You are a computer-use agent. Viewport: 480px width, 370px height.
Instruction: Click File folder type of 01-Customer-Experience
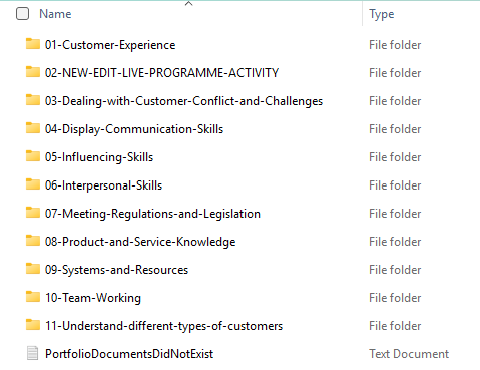395,45
